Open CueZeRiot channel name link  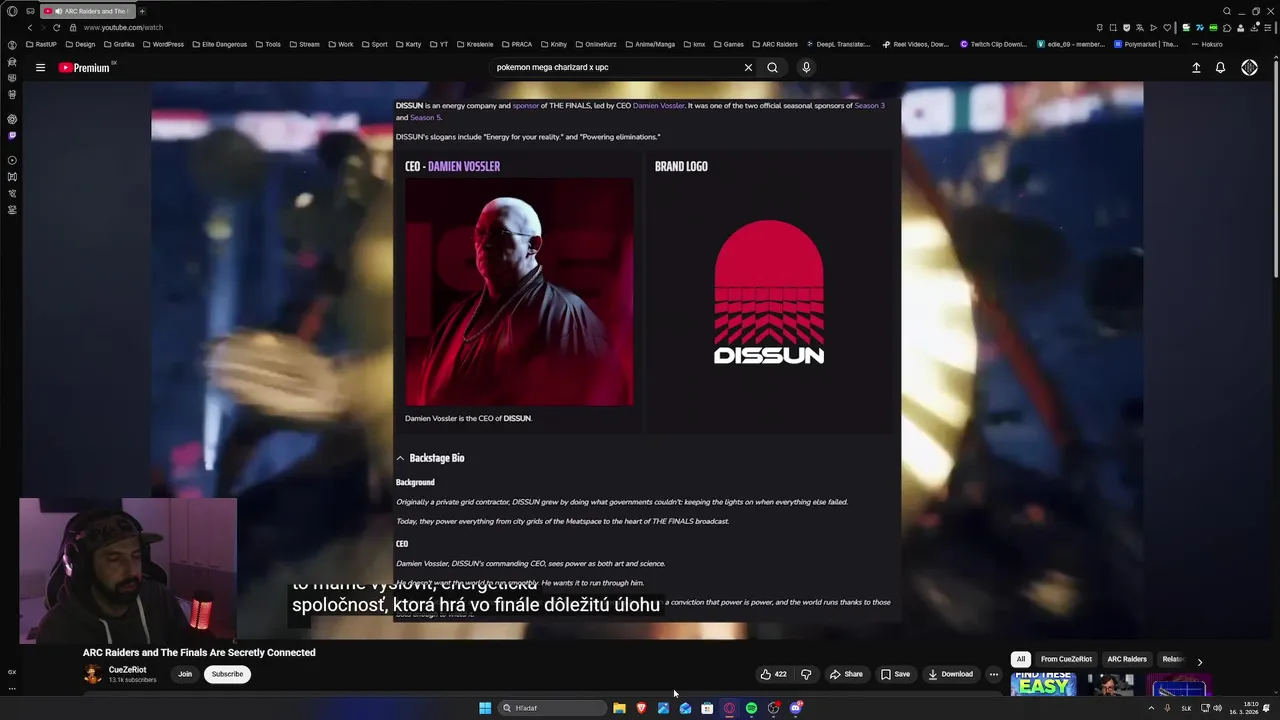(x=127, y=670)
